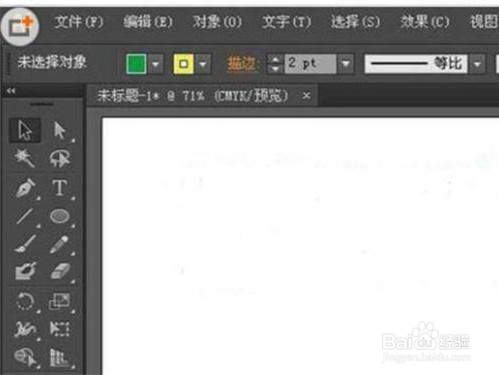Pick the Line Segment tool
499x375 pixels.
pyautogui.click(x=25, y=217)
